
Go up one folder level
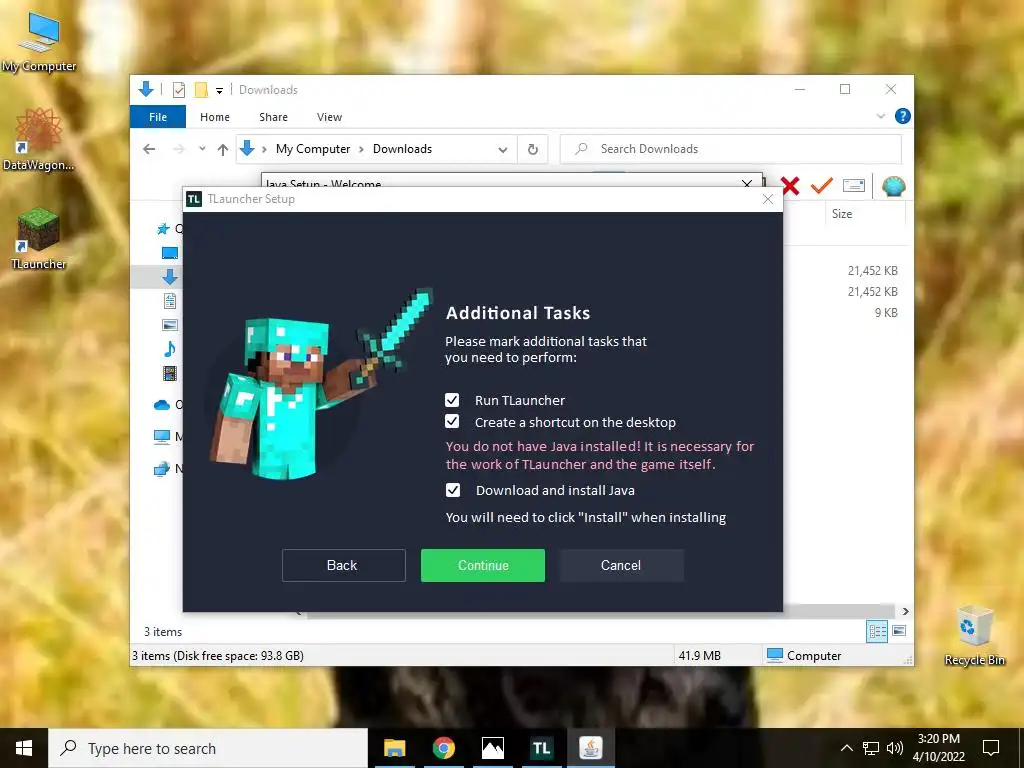coord(223,150)
